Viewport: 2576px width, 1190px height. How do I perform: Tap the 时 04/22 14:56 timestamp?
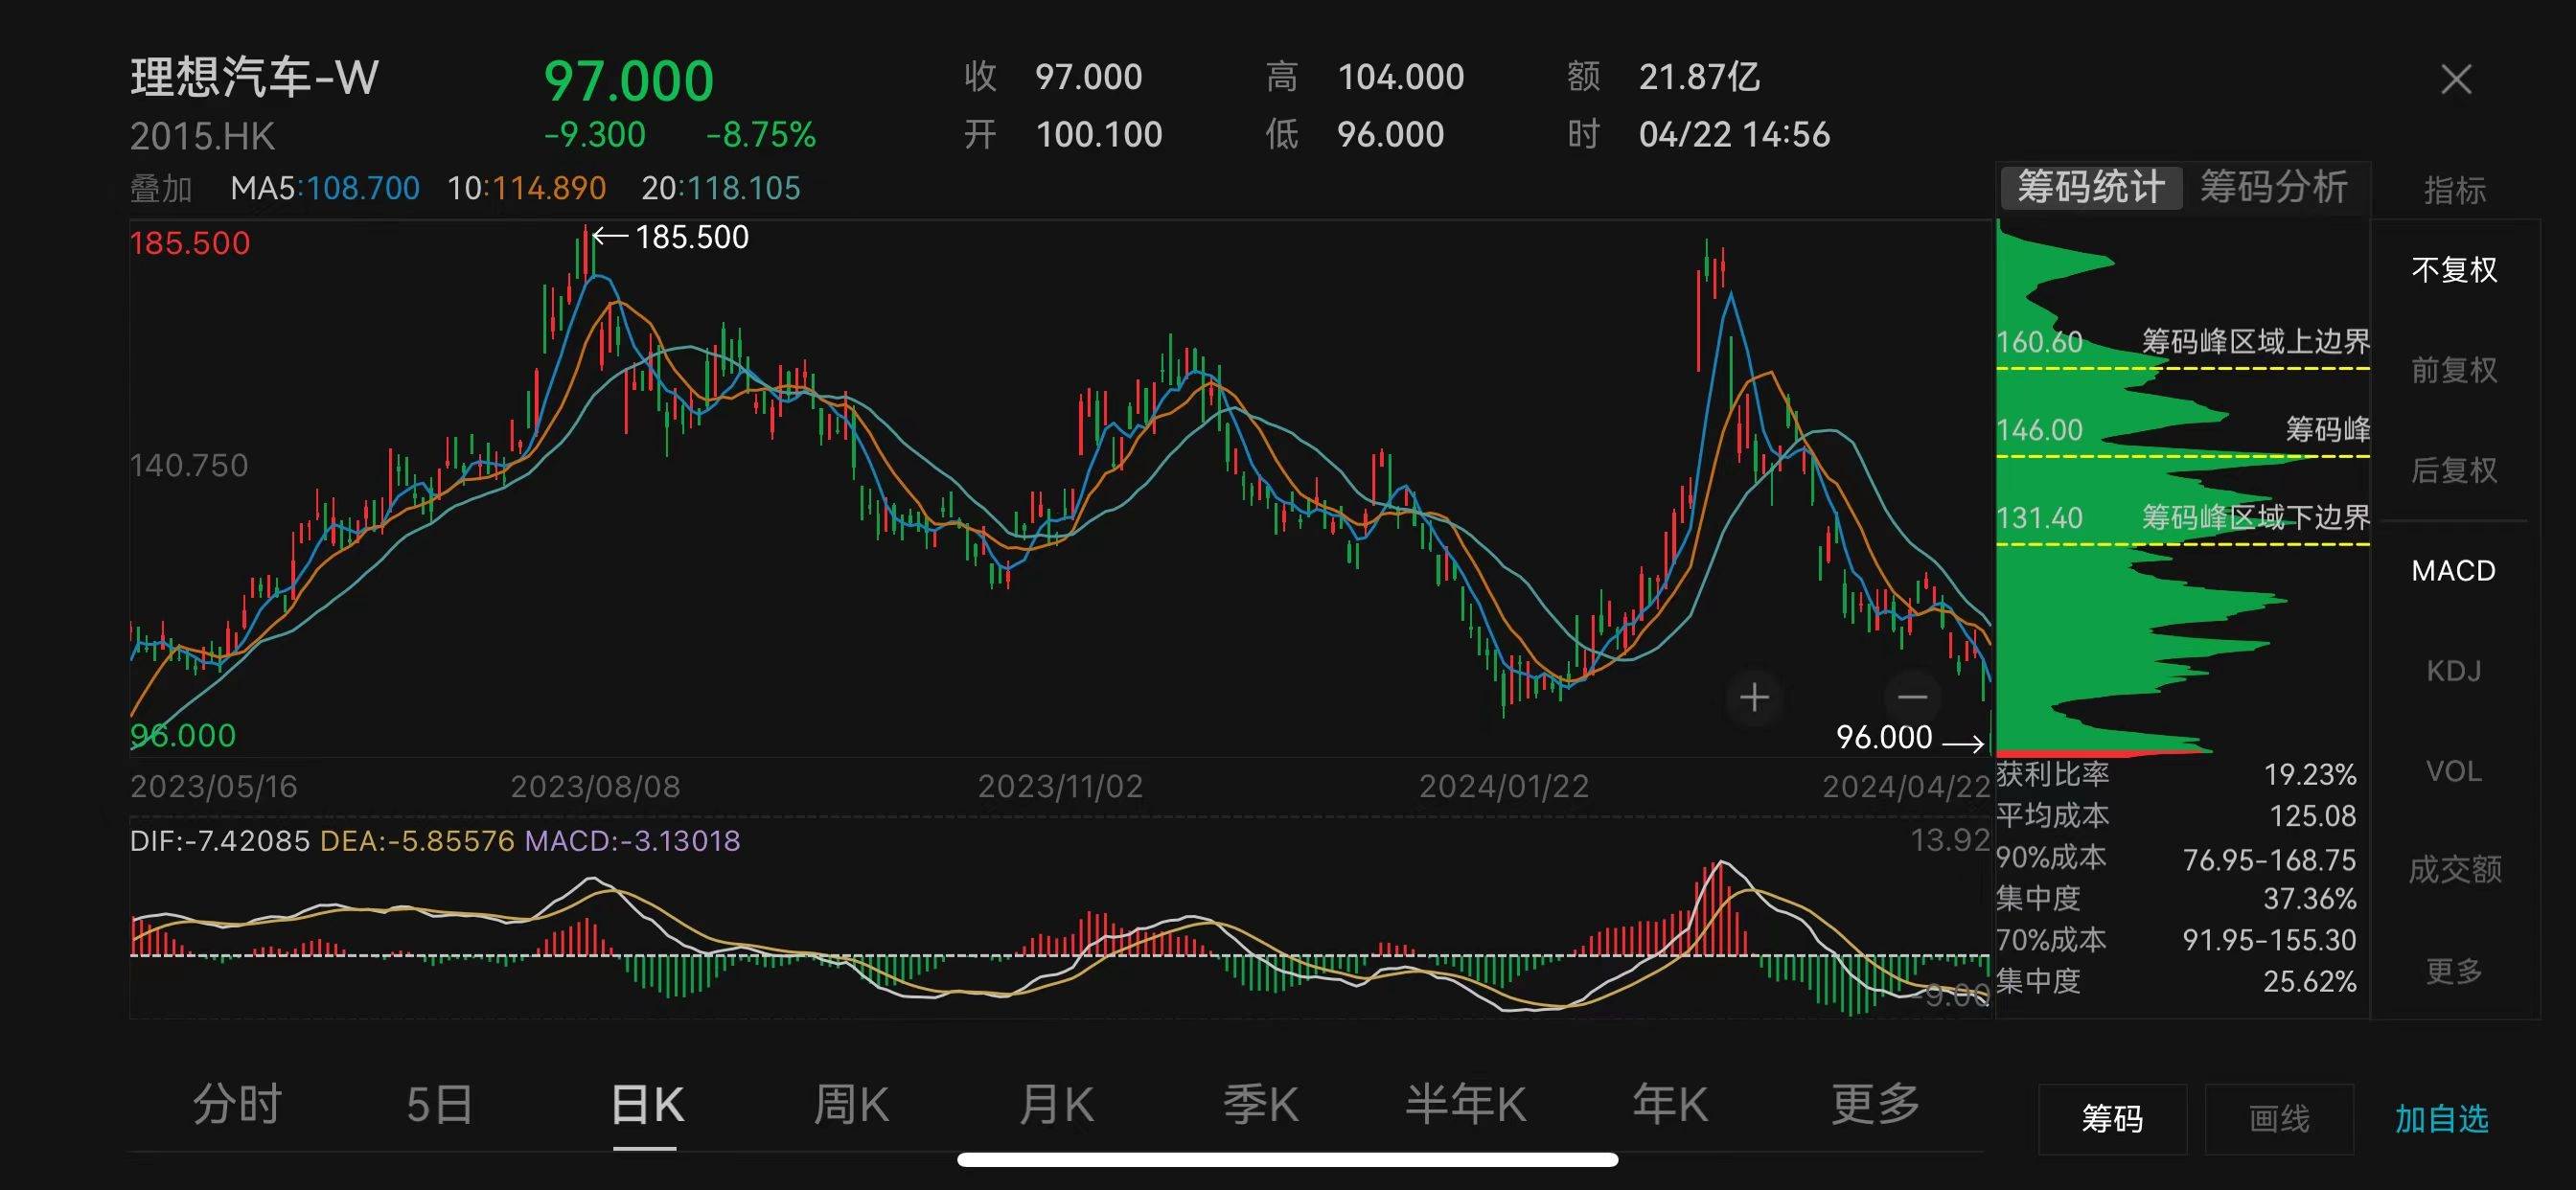1699,135
